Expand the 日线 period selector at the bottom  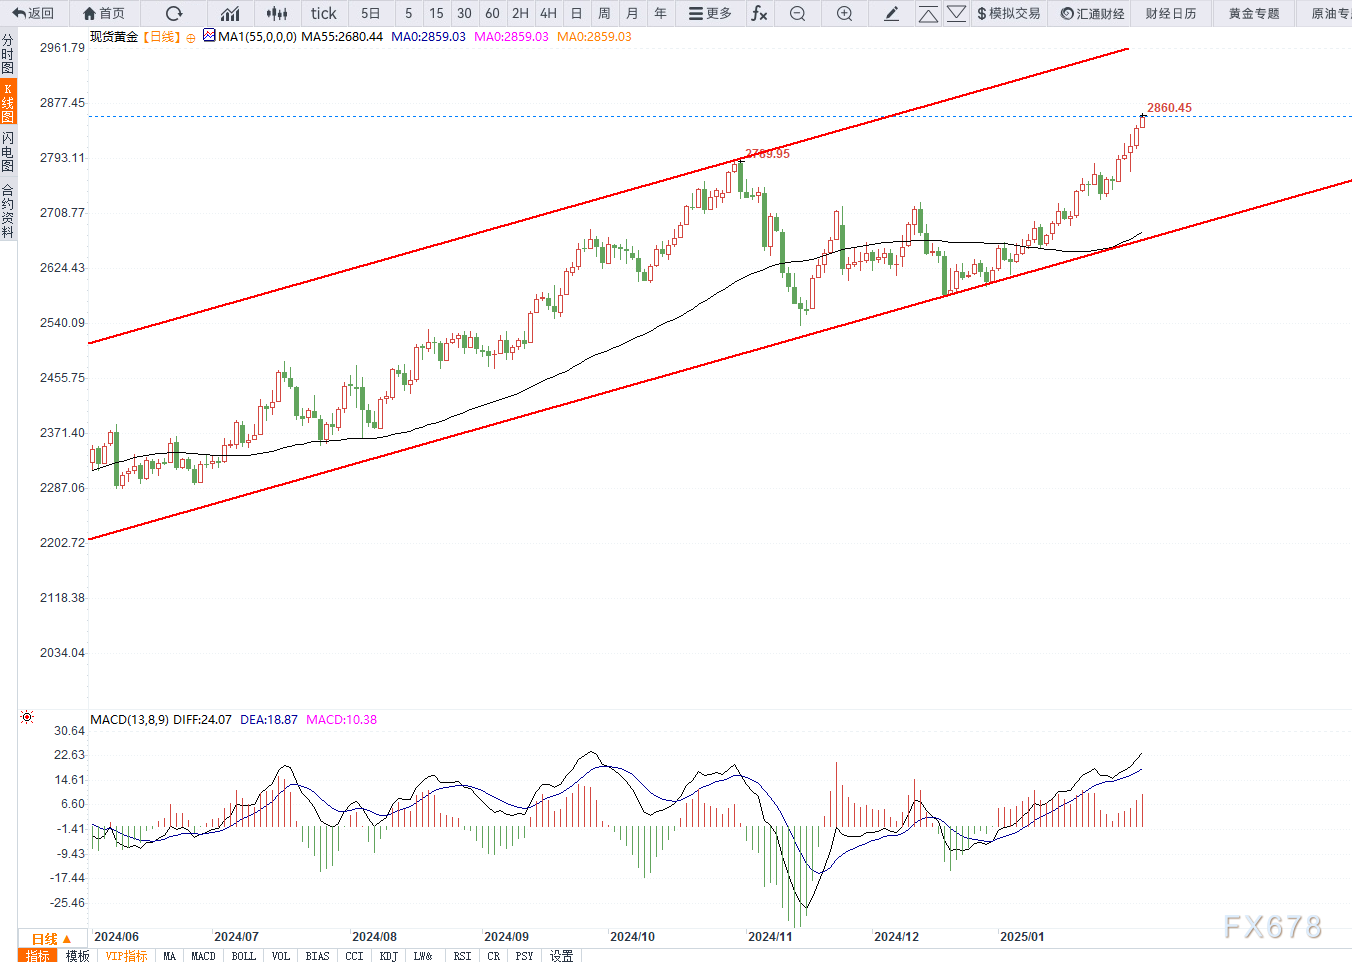(x=51, y=939)
